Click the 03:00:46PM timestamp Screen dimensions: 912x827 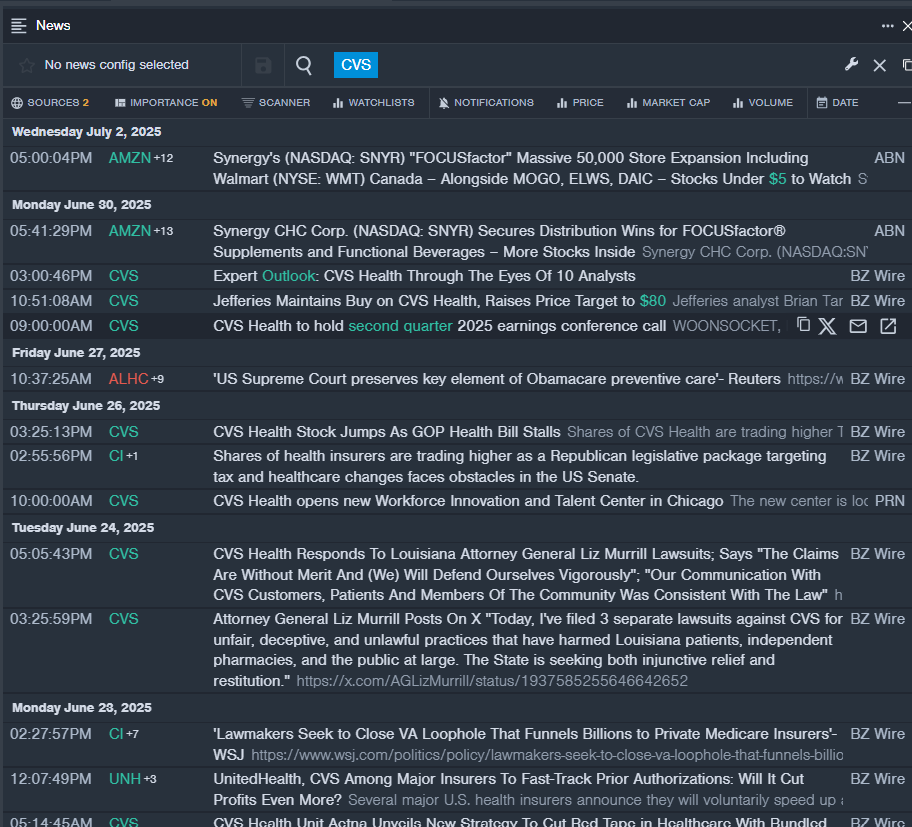pos(51,276)
